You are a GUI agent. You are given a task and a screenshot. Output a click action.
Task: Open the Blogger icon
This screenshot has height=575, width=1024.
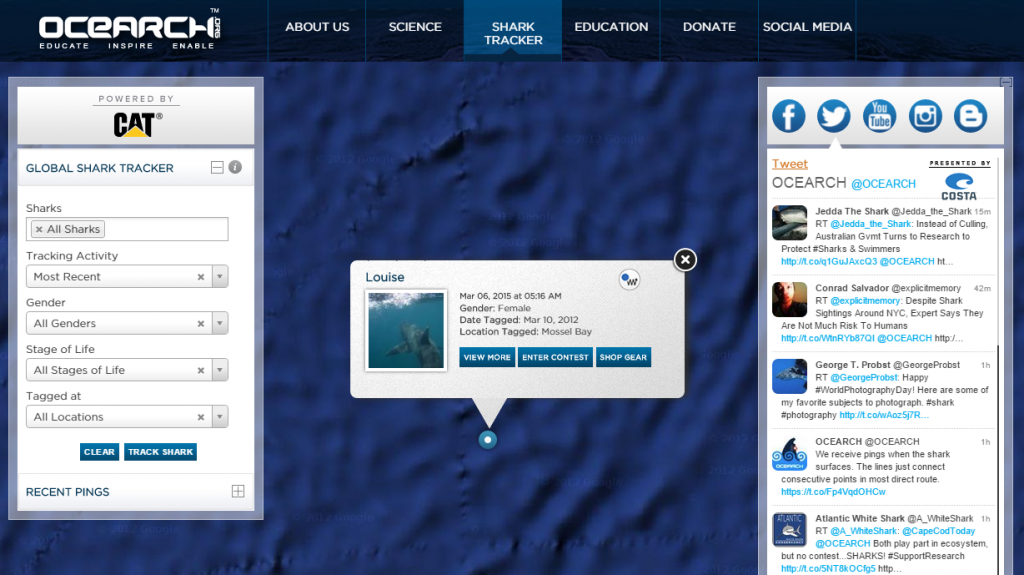coord(970,116)
